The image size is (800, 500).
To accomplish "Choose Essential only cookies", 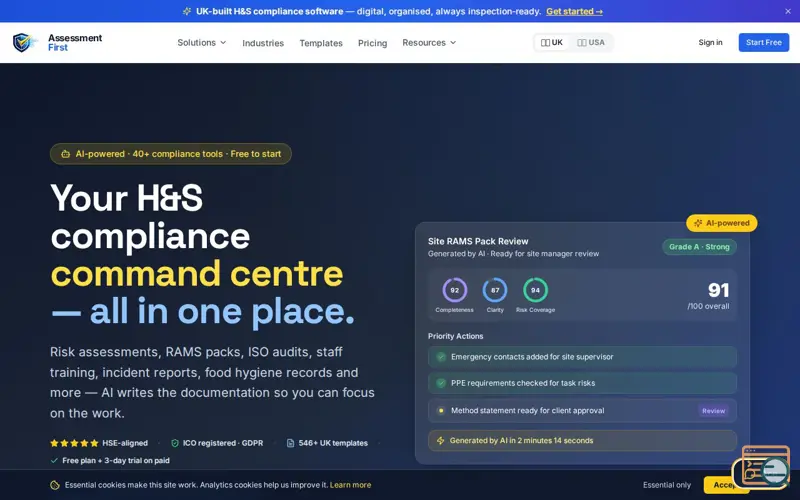I will (667, 485).
